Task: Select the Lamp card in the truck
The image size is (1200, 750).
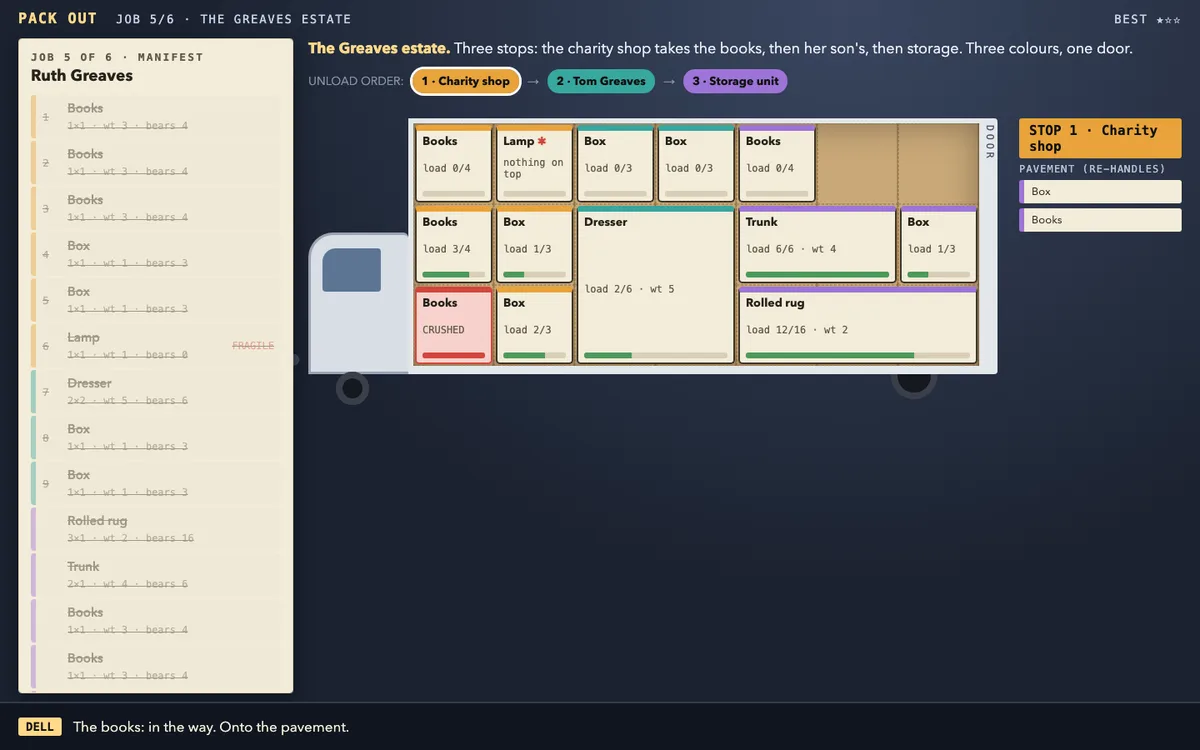Action: click(x=535, y=163)
